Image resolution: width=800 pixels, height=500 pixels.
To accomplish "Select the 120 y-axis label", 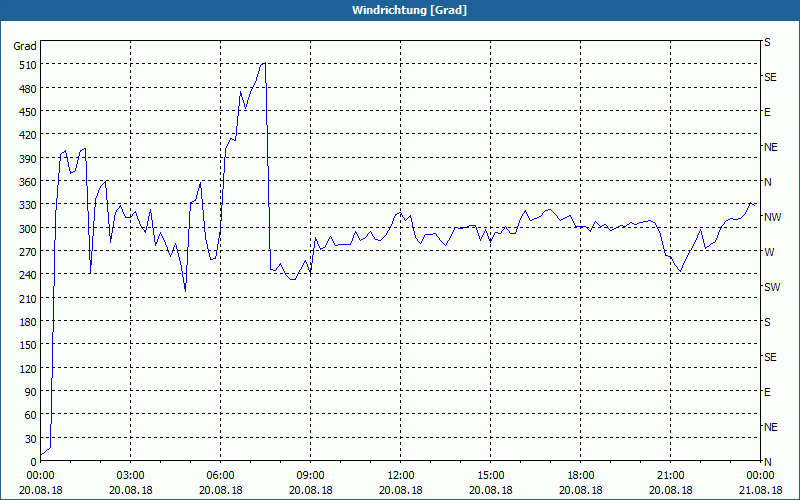I will pos(28,368).
